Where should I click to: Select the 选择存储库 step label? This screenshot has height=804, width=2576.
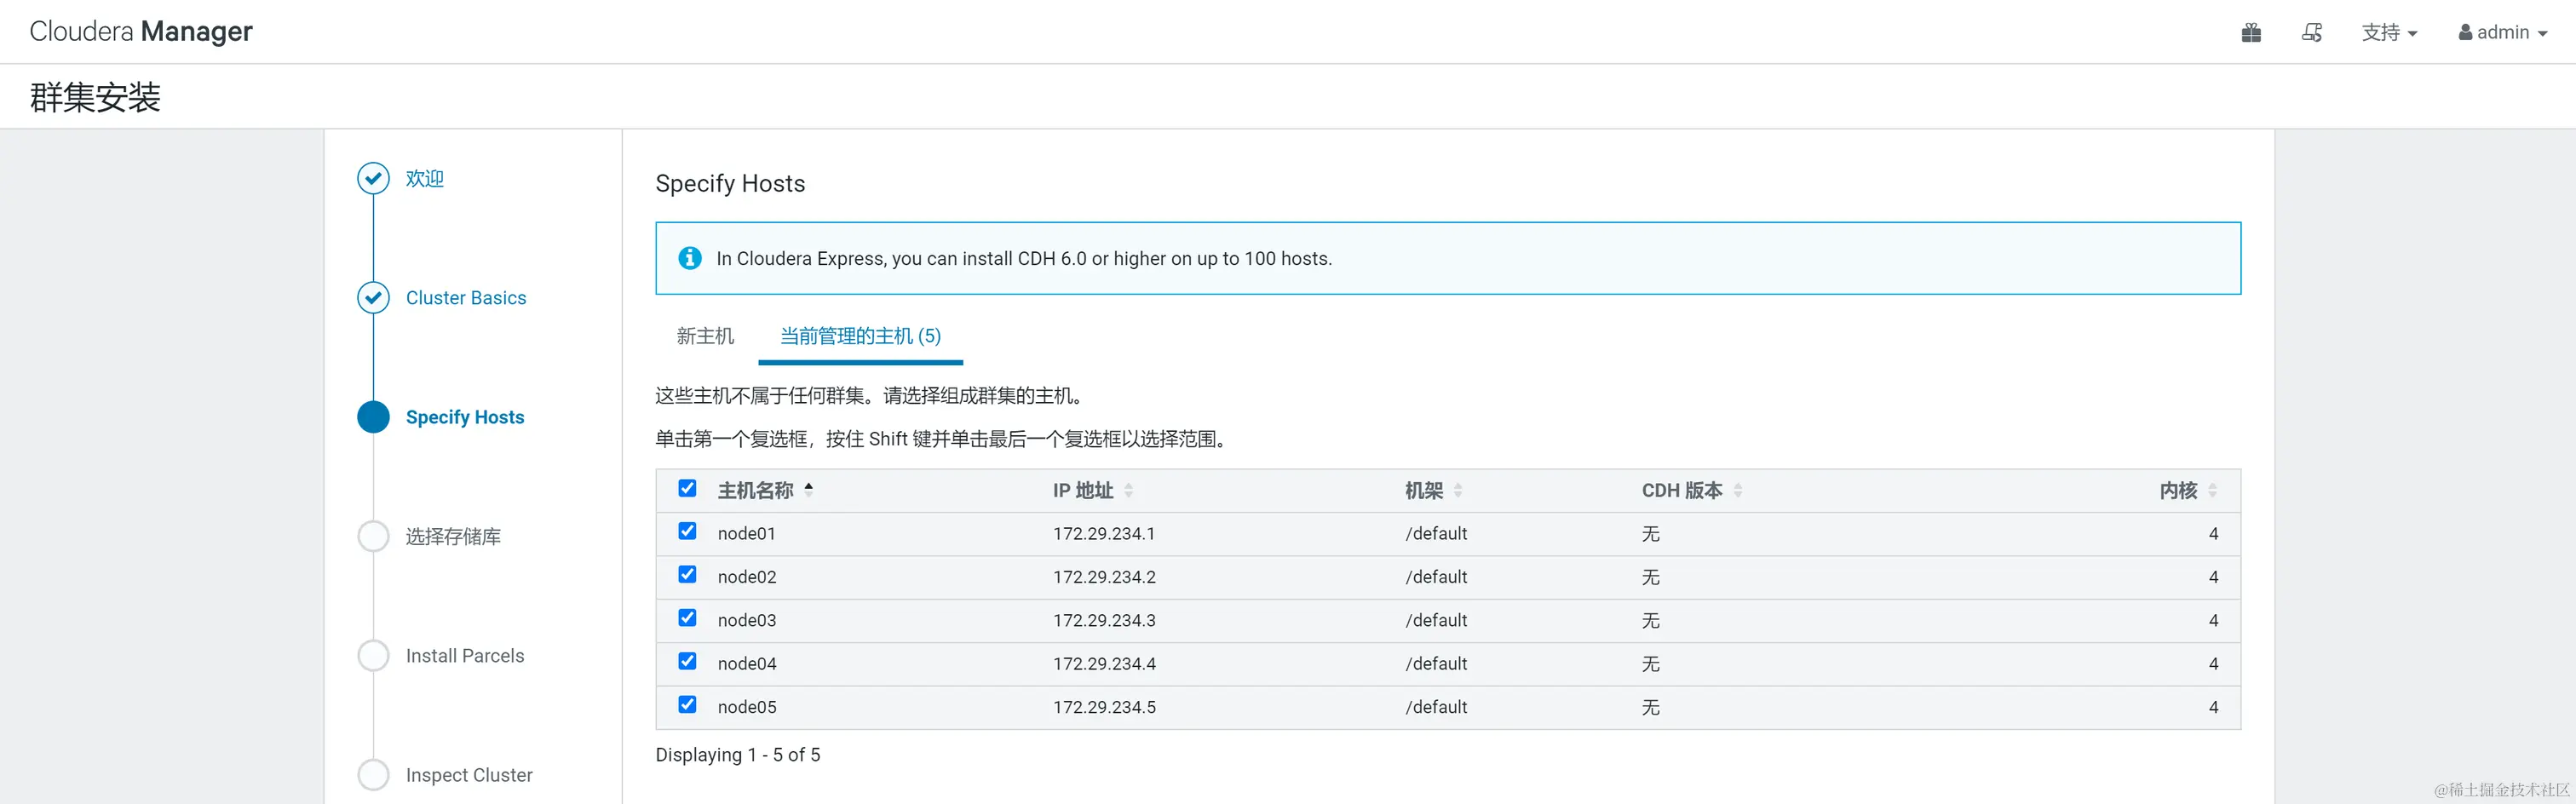pos(453,537)
